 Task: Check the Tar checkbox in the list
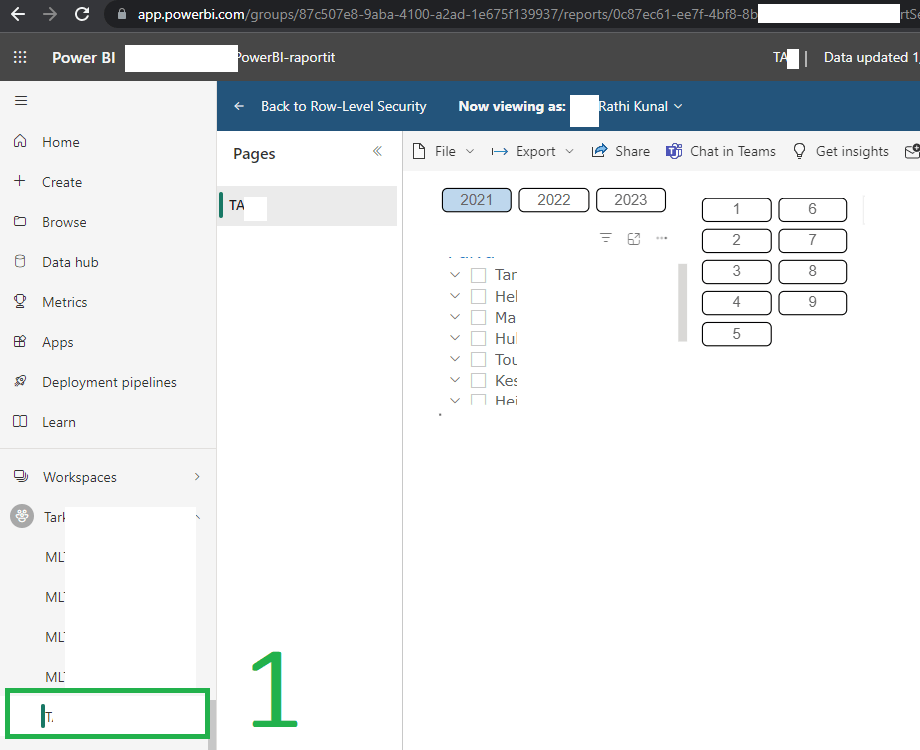pyautogui.click(x=477, y=274)
